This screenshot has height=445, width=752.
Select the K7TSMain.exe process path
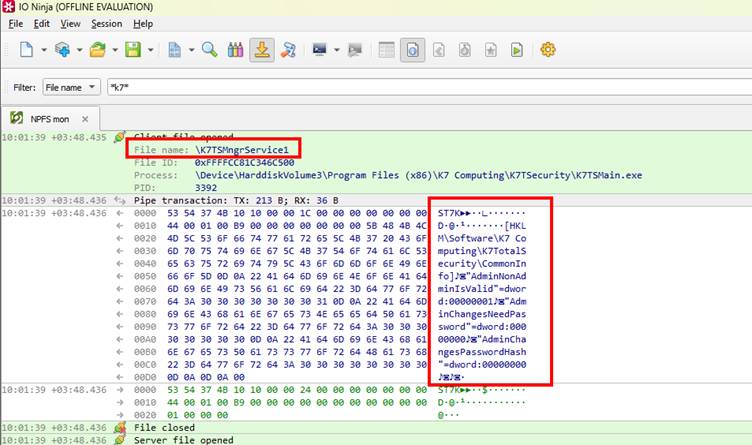[418, 175]
